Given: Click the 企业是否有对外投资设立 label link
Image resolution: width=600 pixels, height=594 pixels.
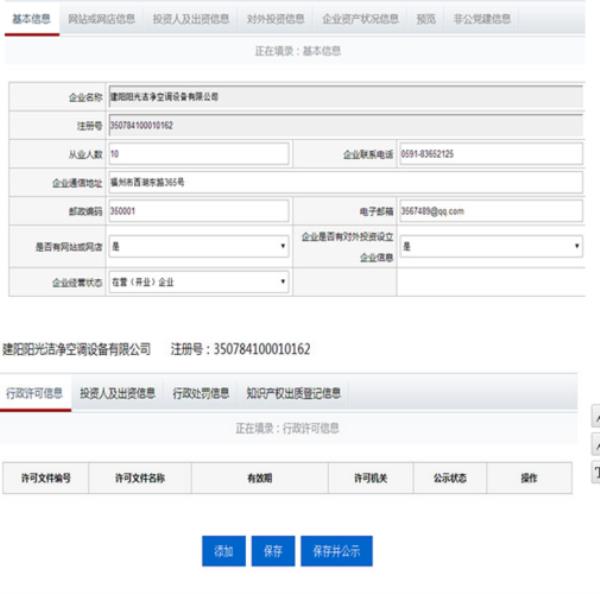Looking at the screenshot, I should point(347,237).
